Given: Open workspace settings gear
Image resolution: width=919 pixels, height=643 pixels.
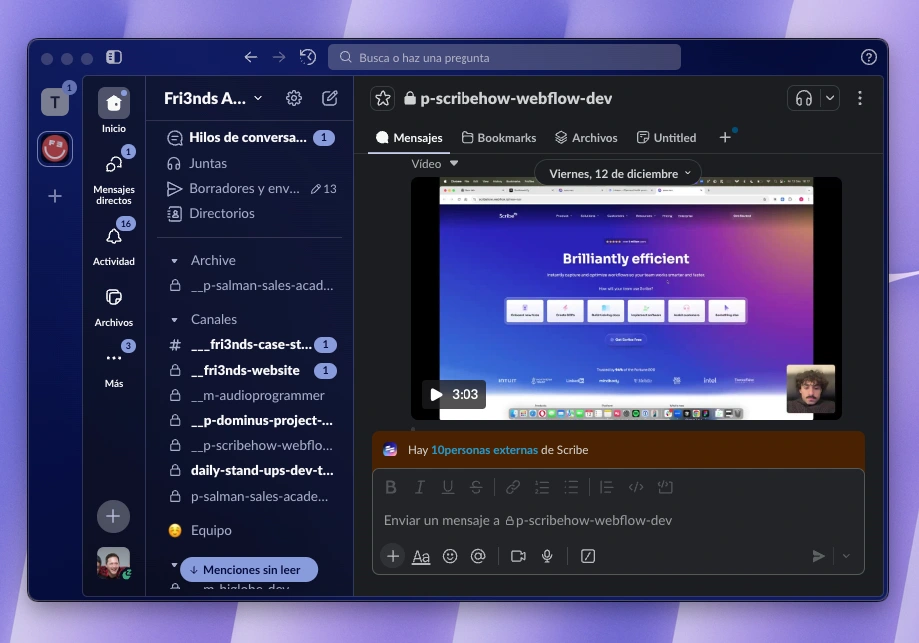Looking at the screenshot, I should click(x=294, y=98).
